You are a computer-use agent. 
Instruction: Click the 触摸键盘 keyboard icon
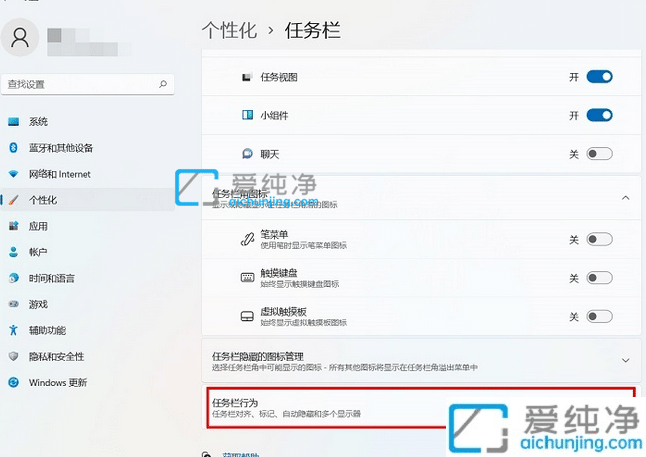click(247, 277)
